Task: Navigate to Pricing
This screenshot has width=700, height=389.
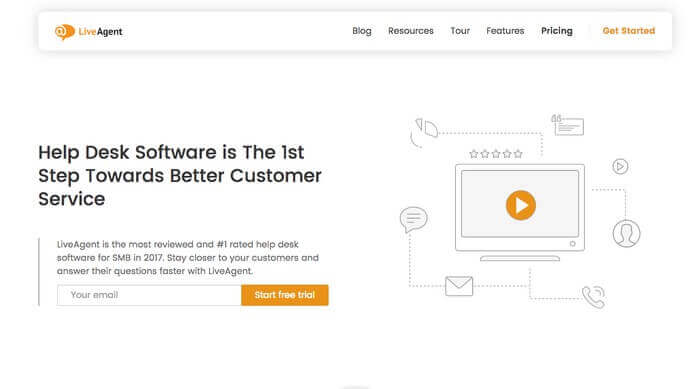Action: pyautogui.click(x=557, y=31)
